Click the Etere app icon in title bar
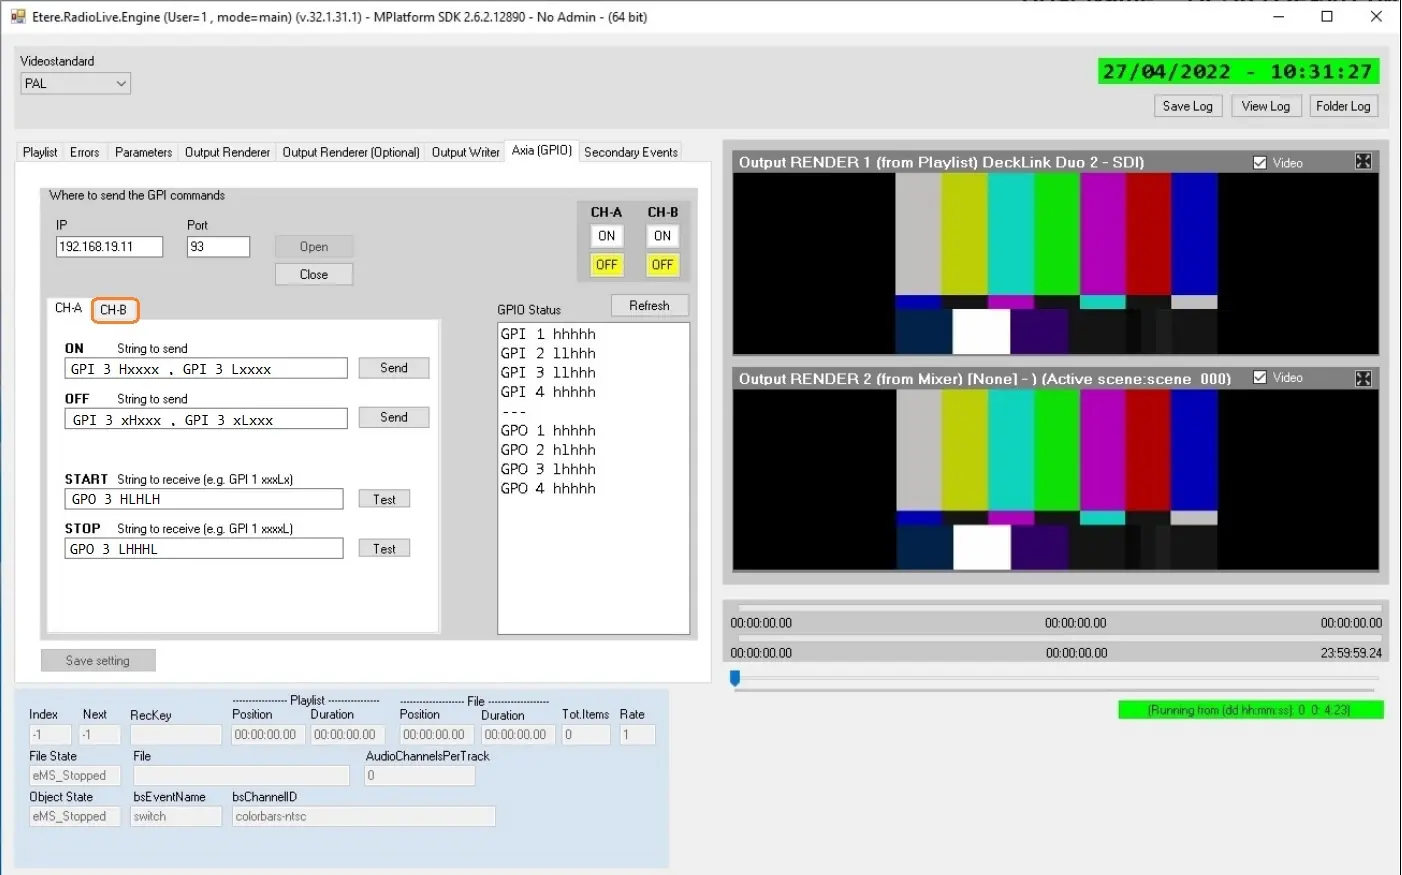1402x875 pixels. 18,17
